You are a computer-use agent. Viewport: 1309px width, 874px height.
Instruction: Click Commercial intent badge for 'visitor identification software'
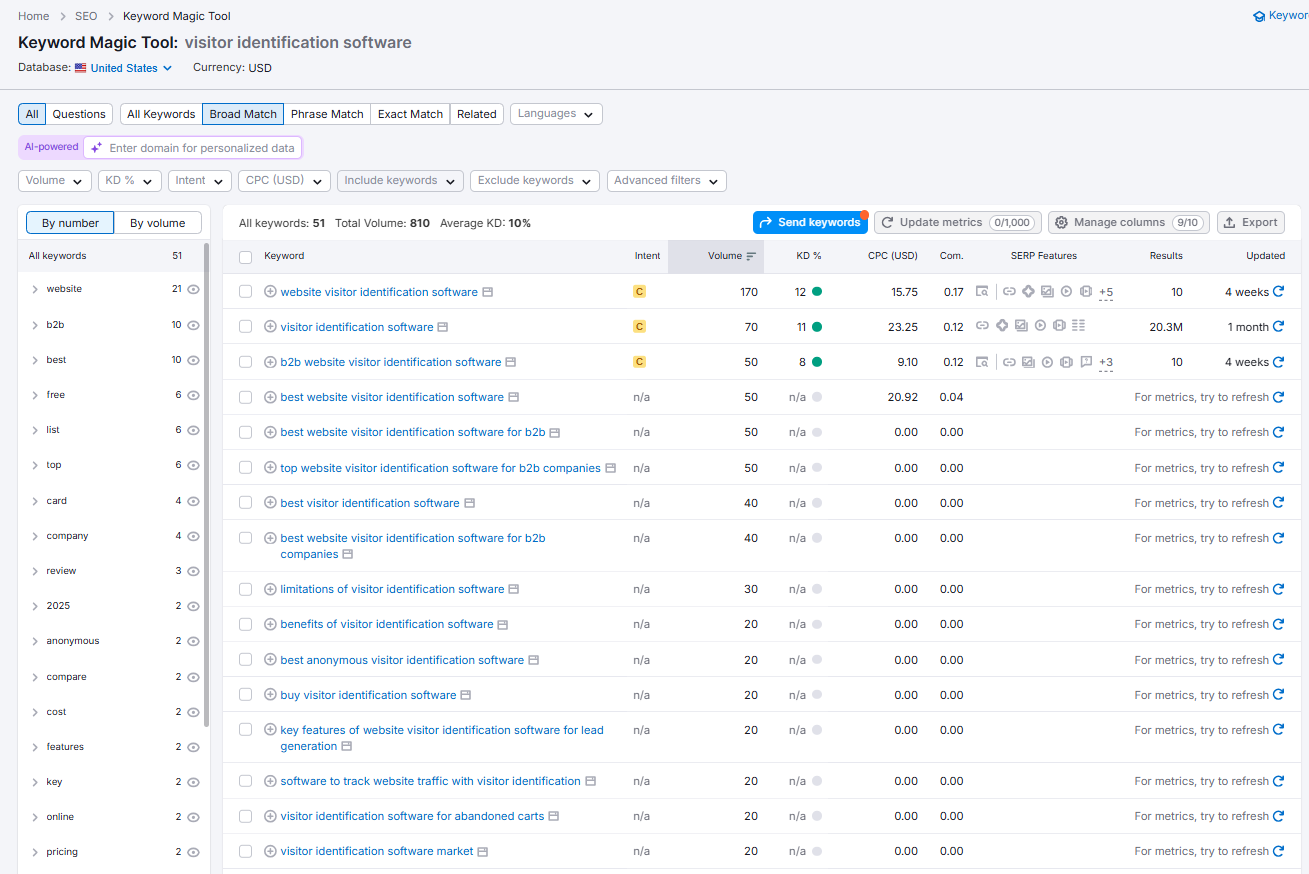(640, 327)
